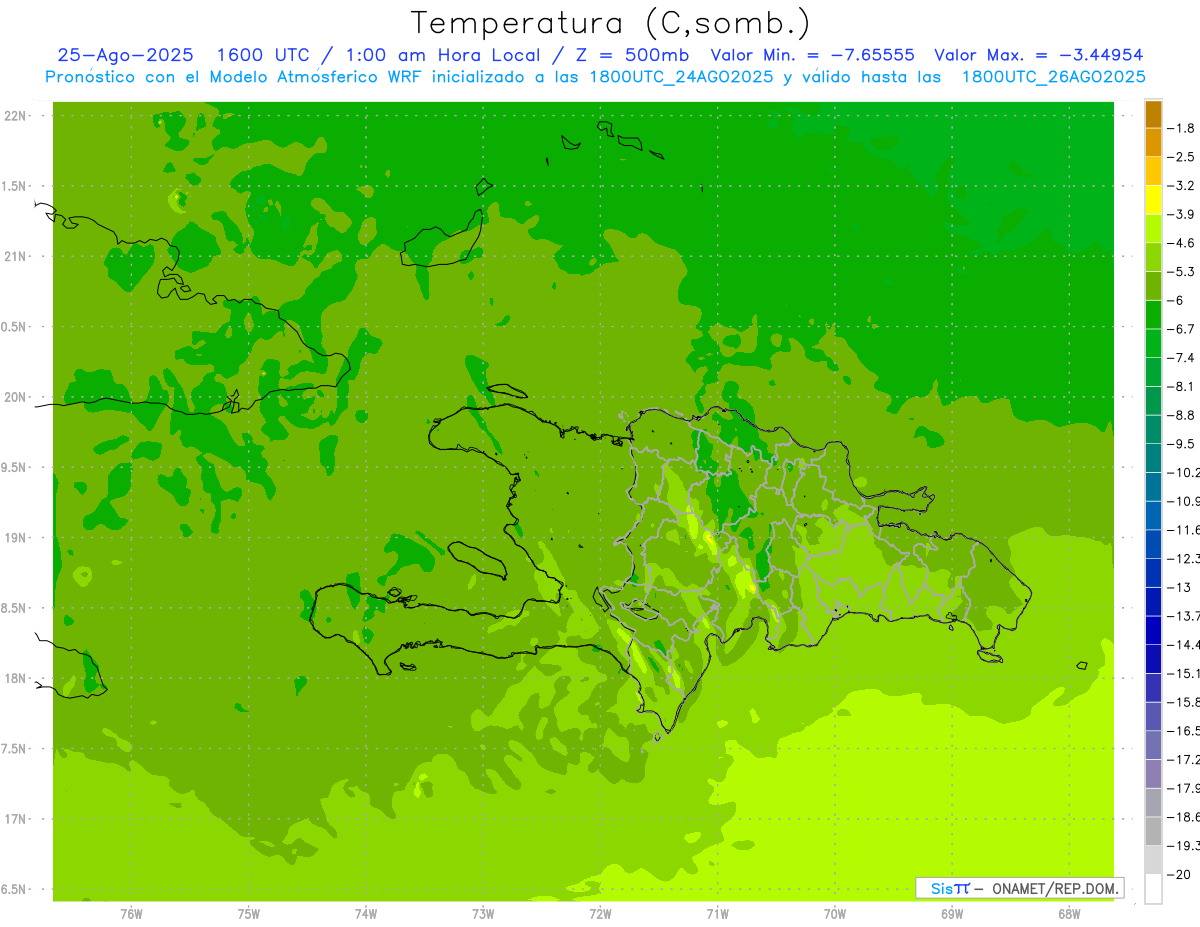
Task: Click the "1600 UTC" time label
Action: coord(264,55)
